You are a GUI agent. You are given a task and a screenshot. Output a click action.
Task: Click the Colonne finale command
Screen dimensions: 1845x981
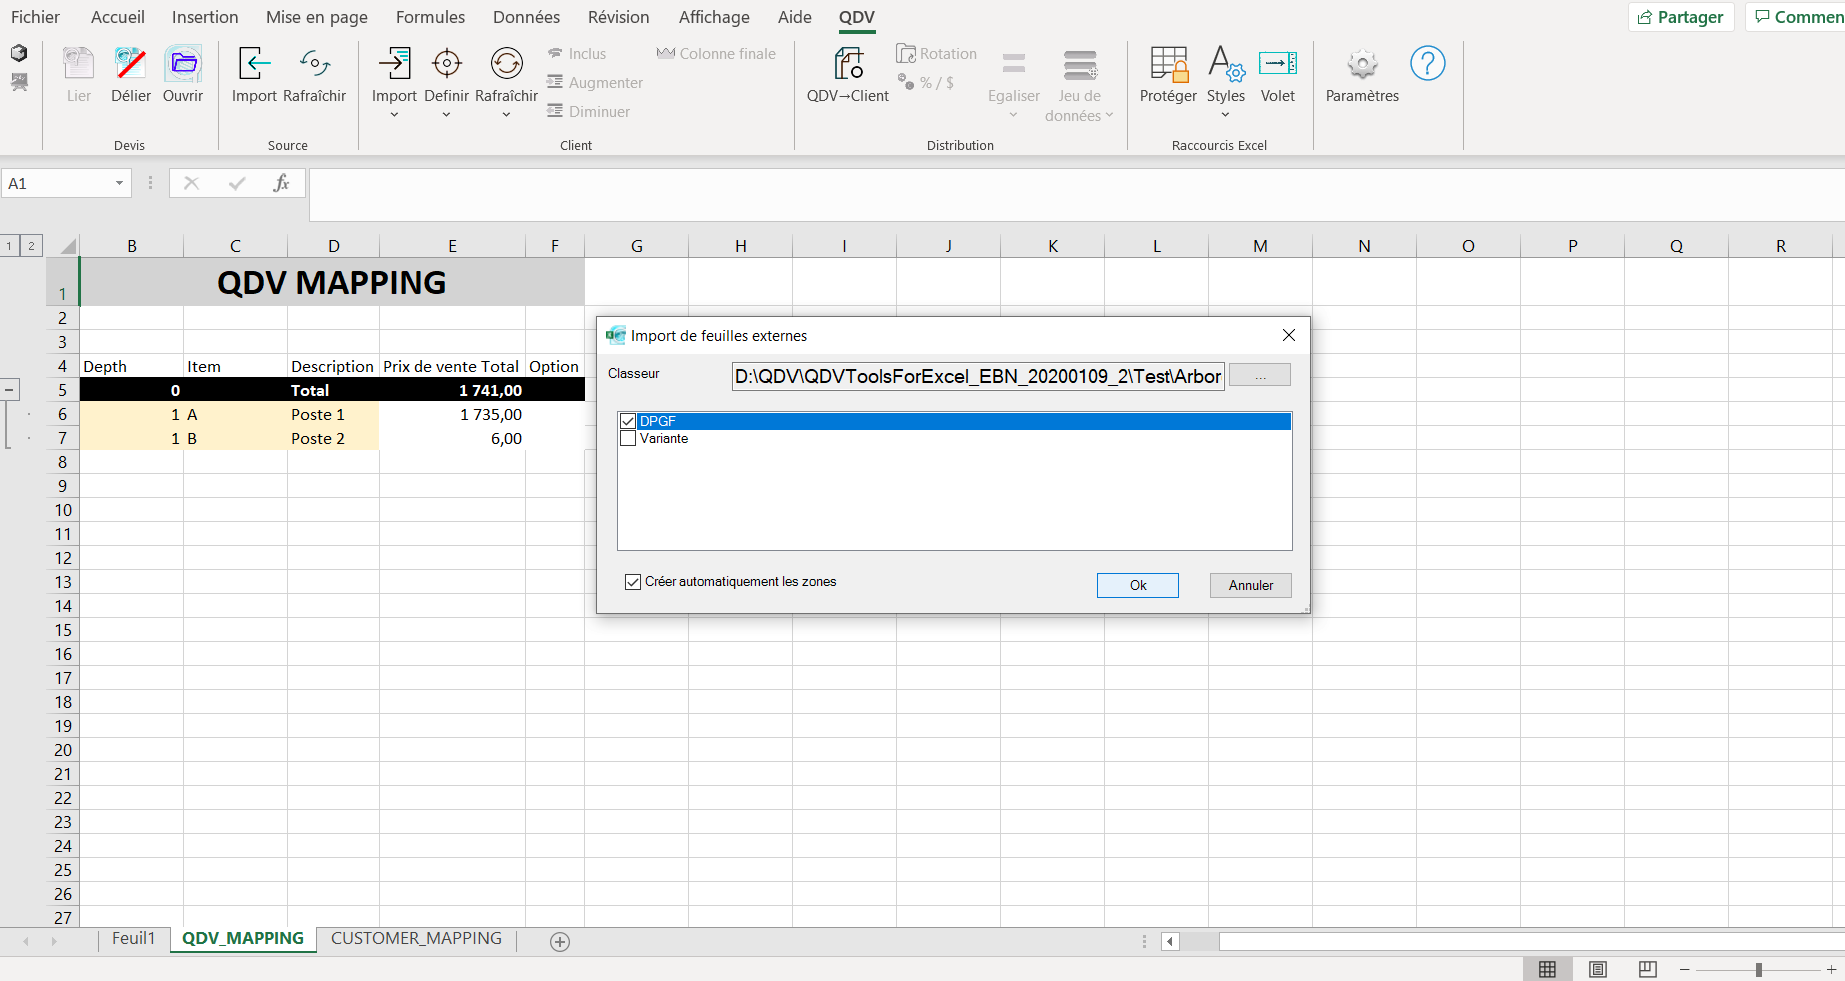pos(716,54)
